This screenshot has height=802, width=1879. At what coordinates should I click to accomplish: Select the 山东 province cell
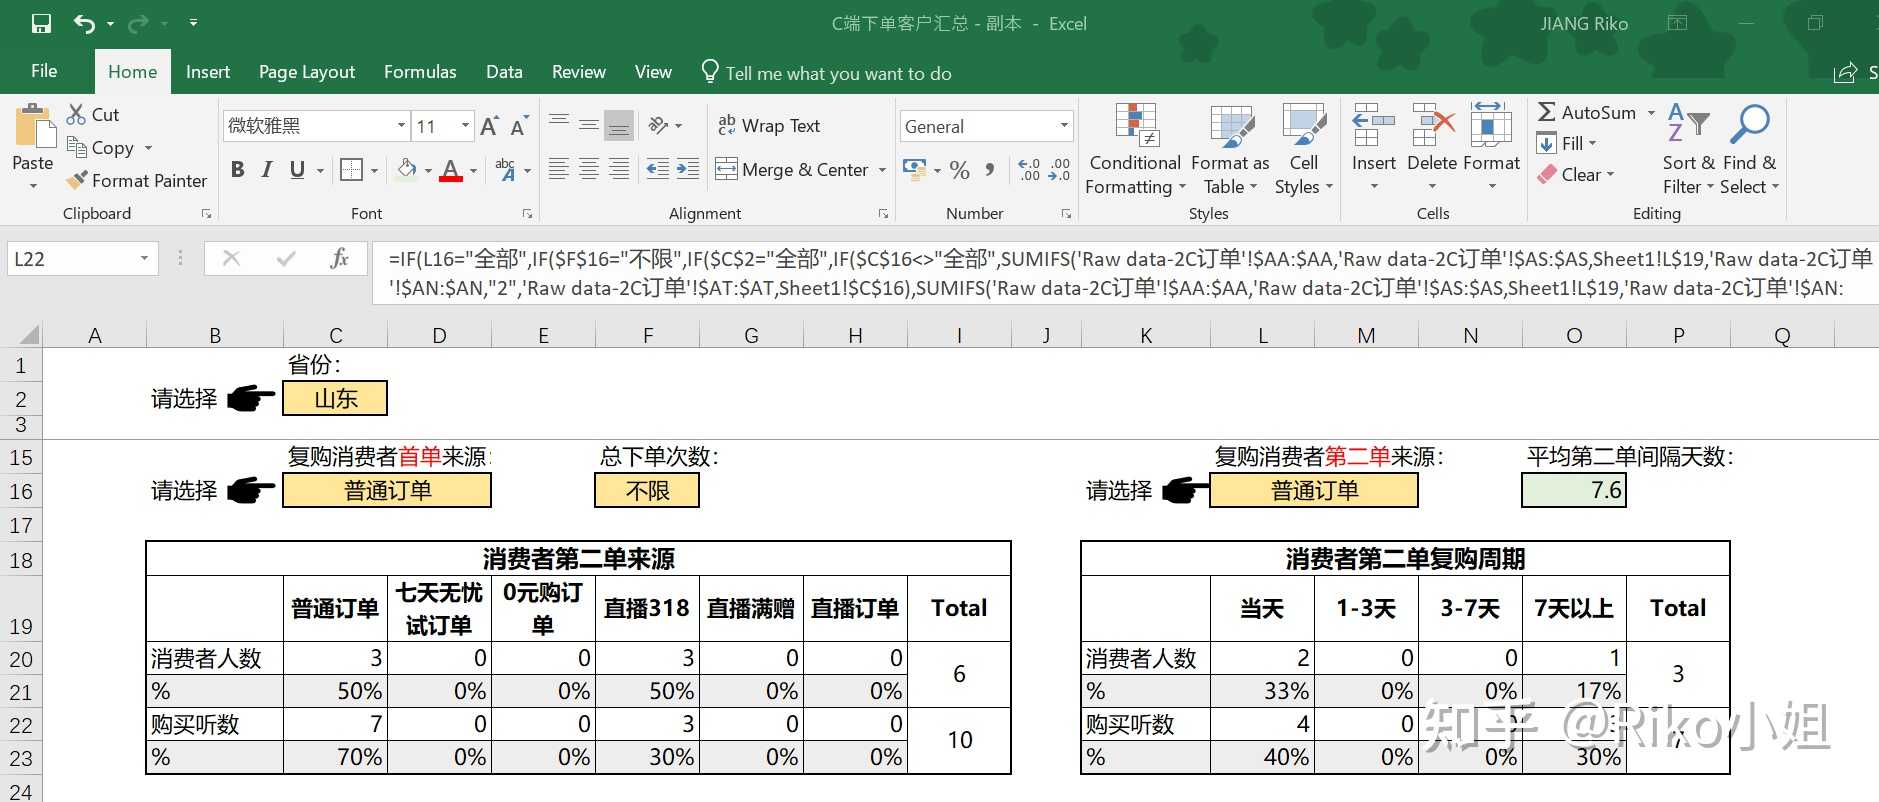click(x=335, y=398)
